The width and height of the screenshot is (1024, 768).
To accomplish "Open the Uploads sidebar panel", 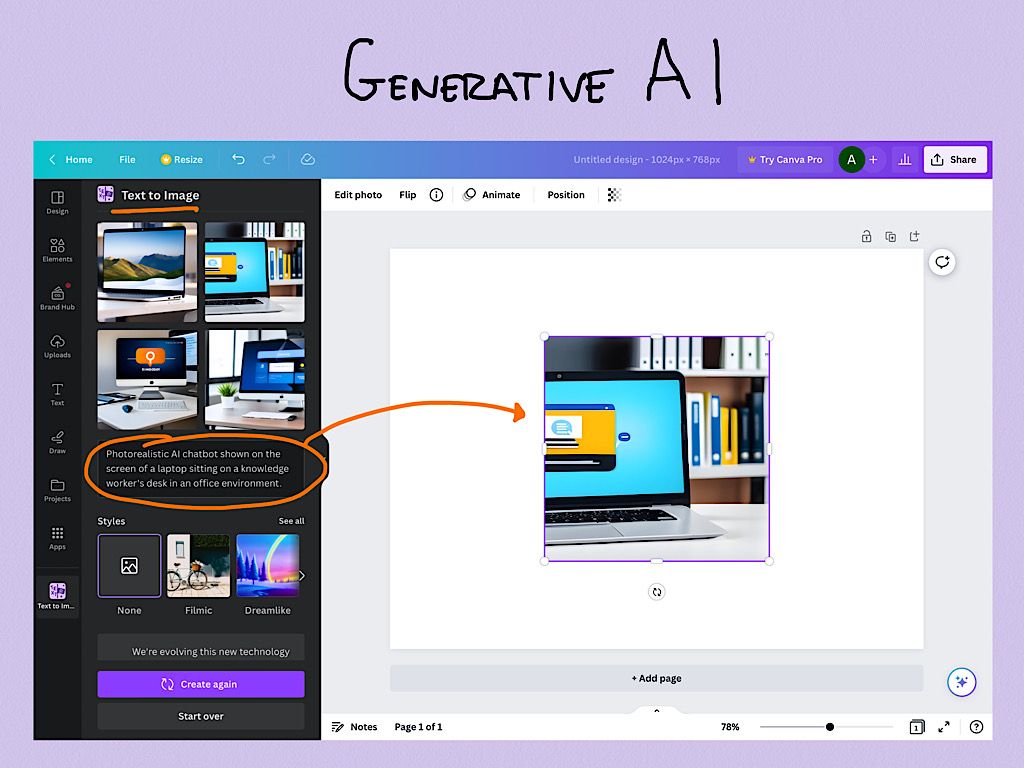I will 57,346.
